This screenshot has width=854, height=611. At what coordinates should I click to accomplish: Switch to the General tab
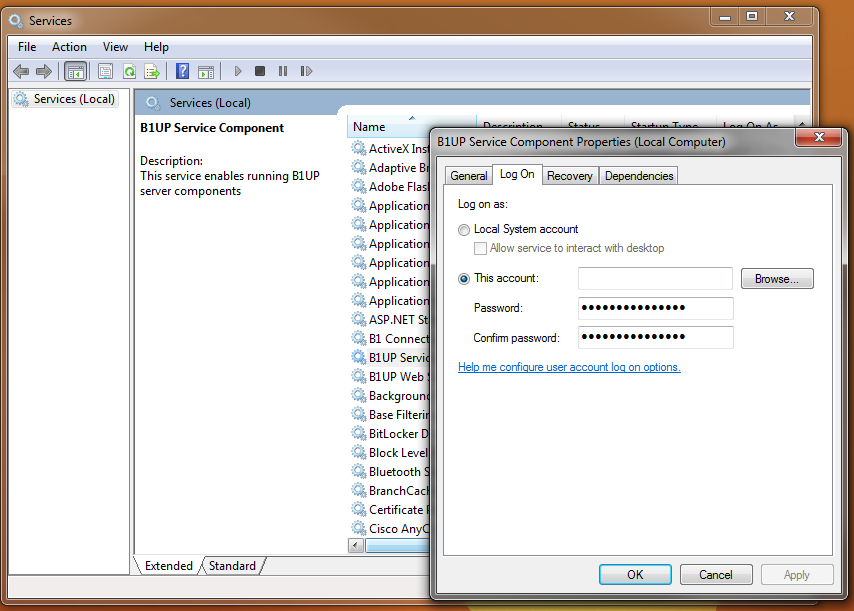click(468, 176)
